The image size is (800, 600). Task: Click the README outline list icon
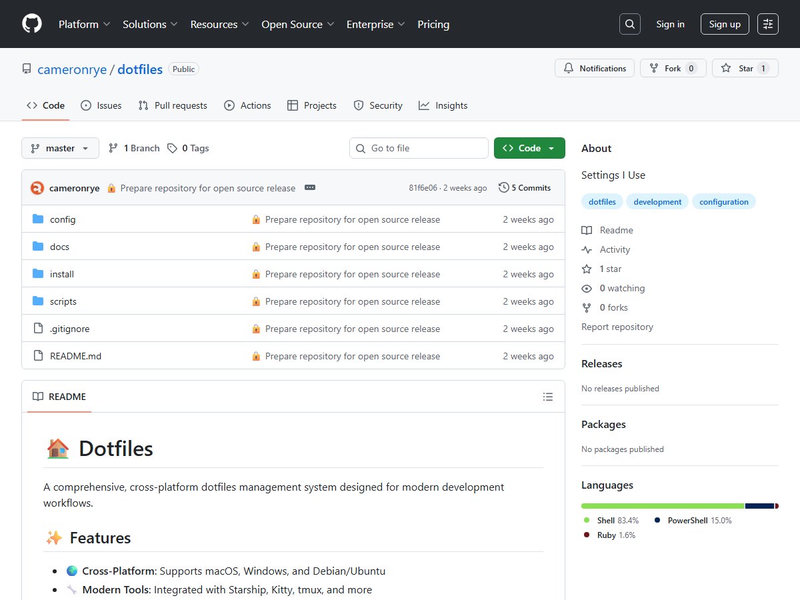[x=548, y=397]
